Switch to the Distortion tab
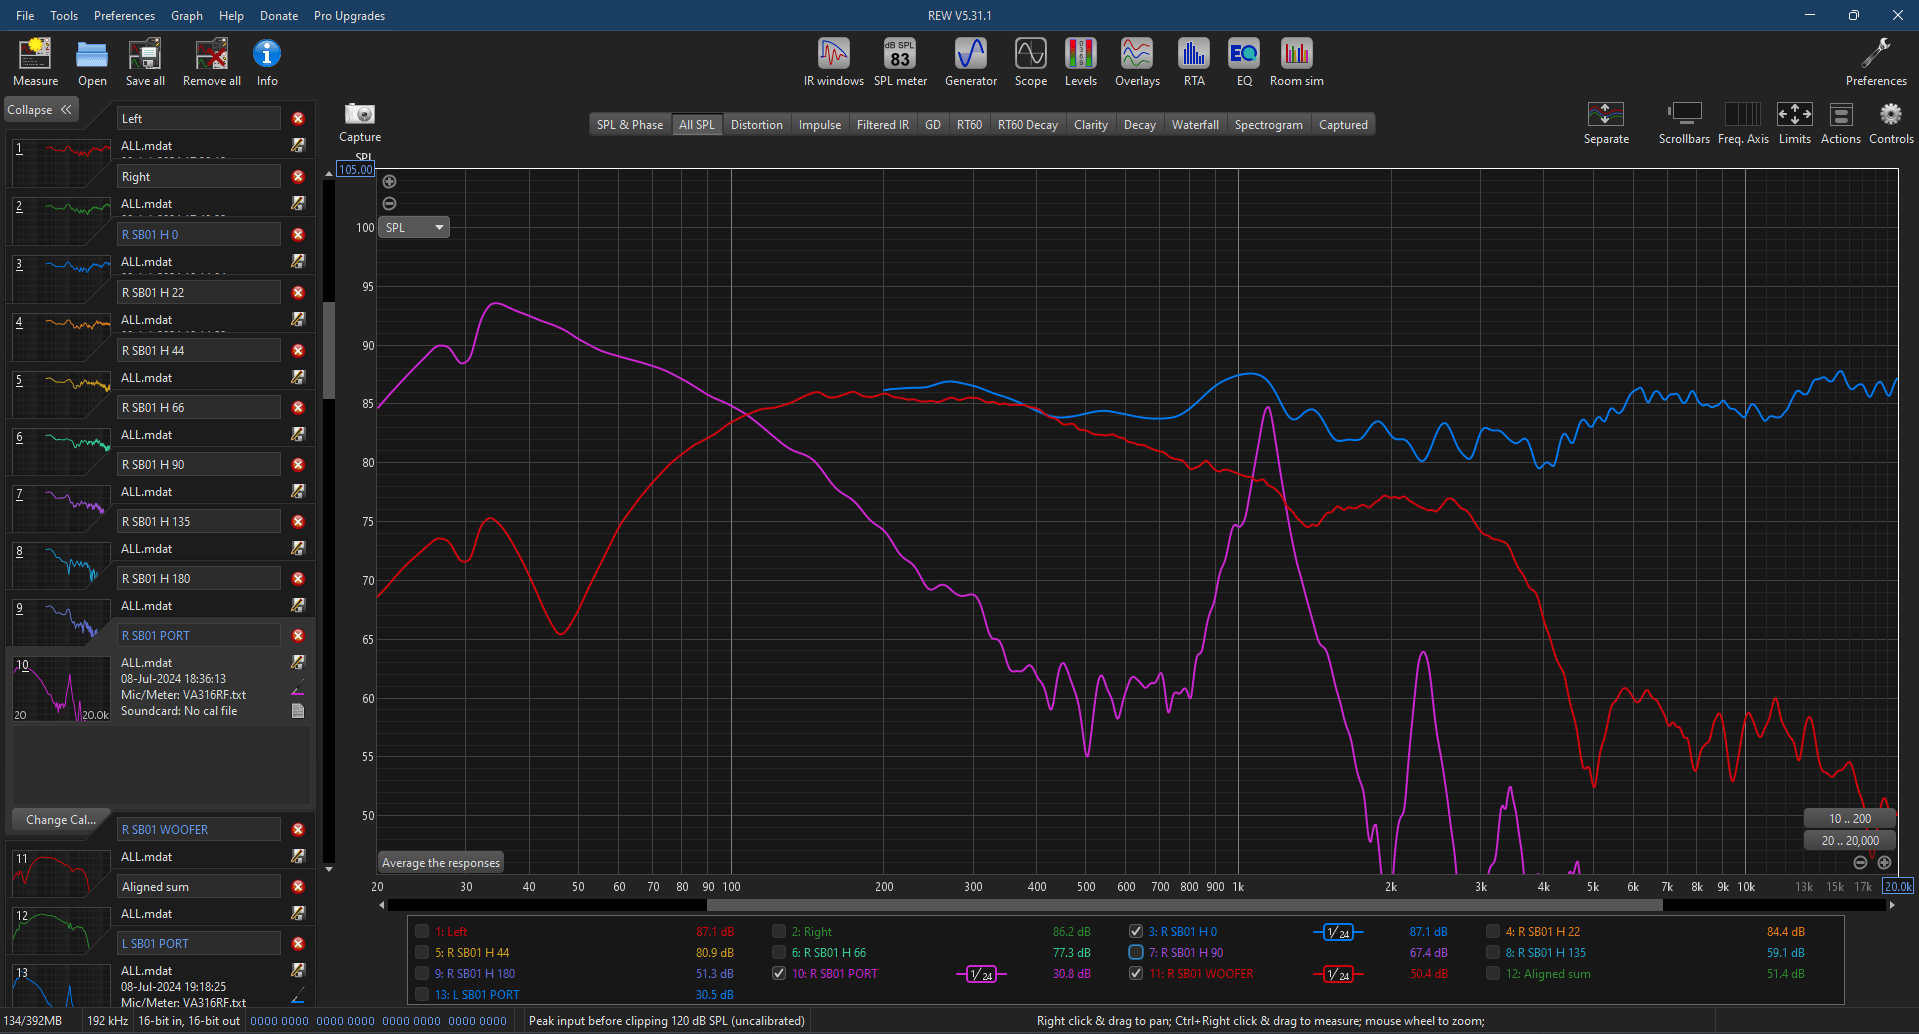 756,125
